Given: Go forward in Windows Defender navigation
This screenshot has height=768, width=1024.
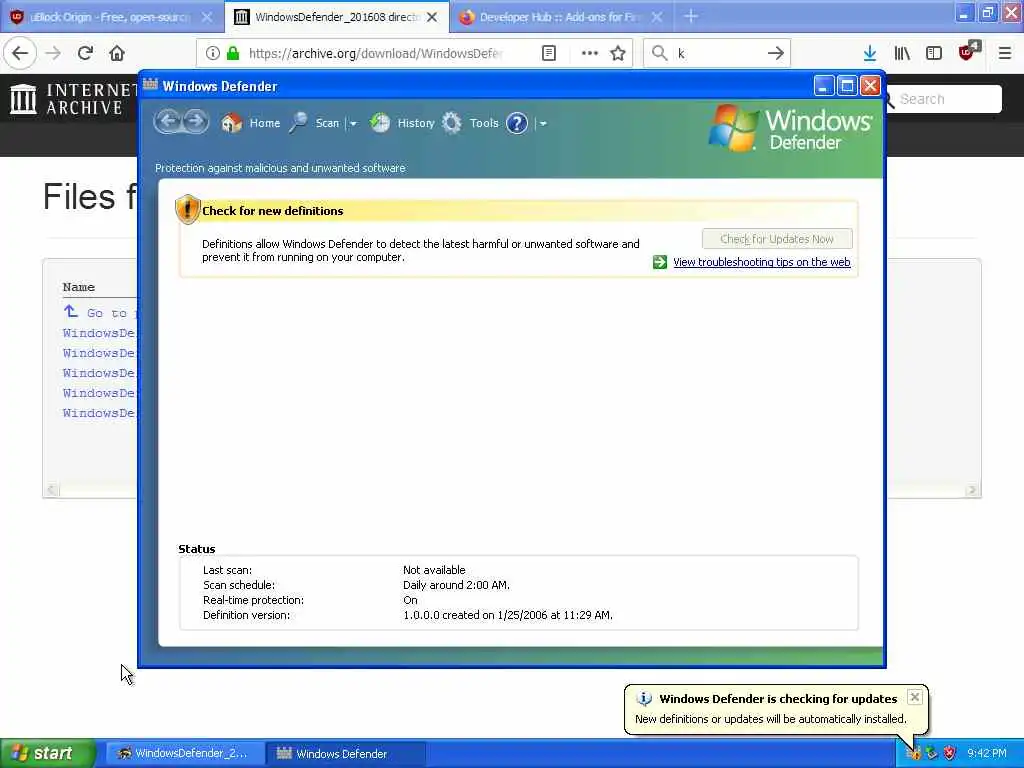Looking at the screenshot, I should 195,121.
